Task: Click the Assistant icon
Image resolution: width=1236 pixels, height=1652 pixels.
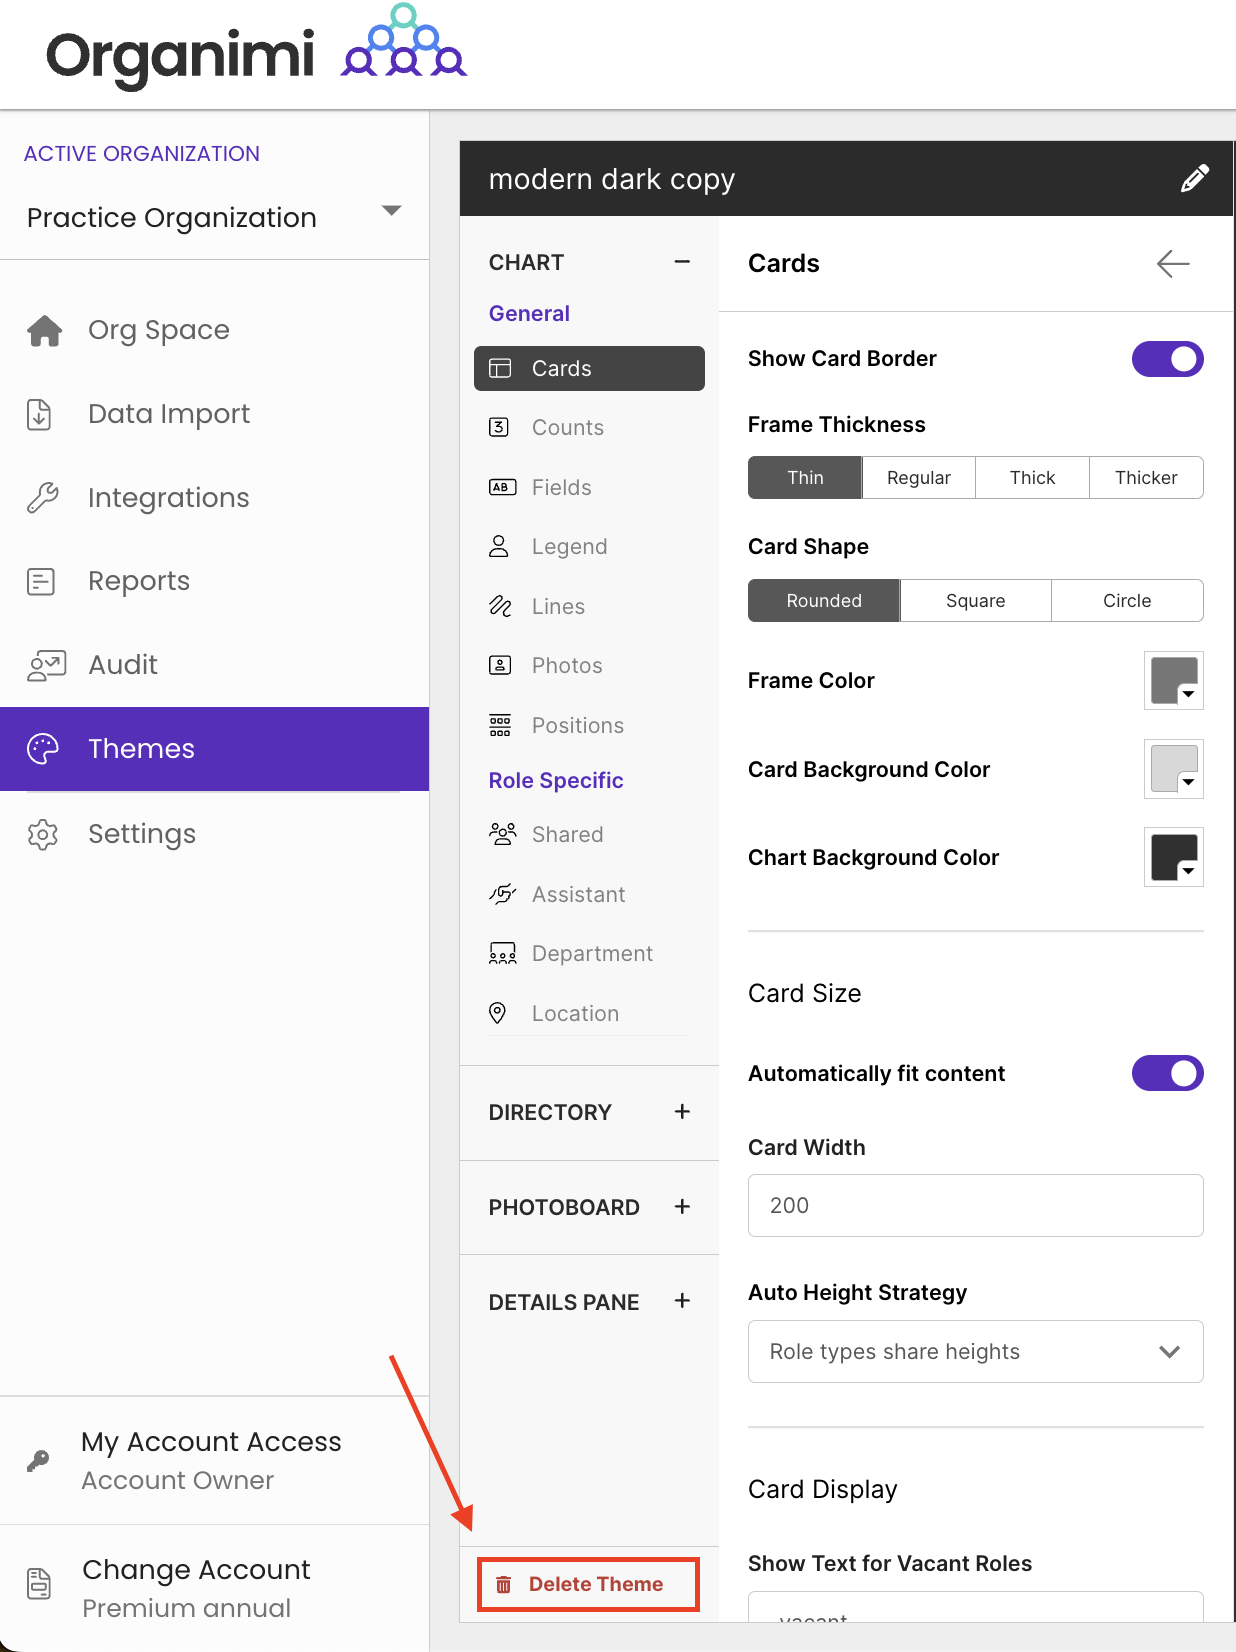Action: 502,894
